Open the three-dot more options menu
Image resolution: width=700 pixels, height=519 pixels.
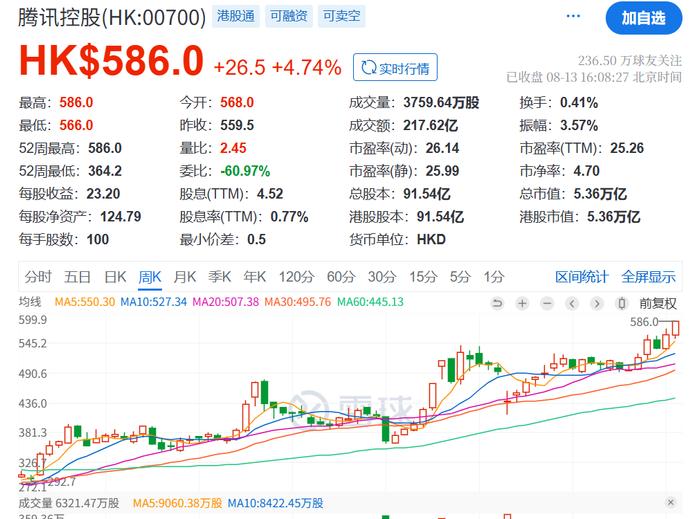(573, 16)
